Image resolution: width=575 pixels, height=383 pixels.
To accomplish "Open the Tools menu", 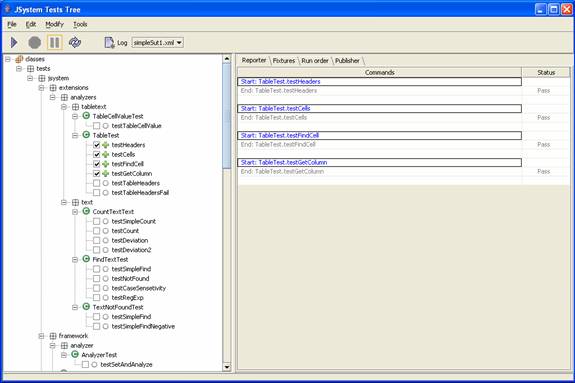I will 80,25.
